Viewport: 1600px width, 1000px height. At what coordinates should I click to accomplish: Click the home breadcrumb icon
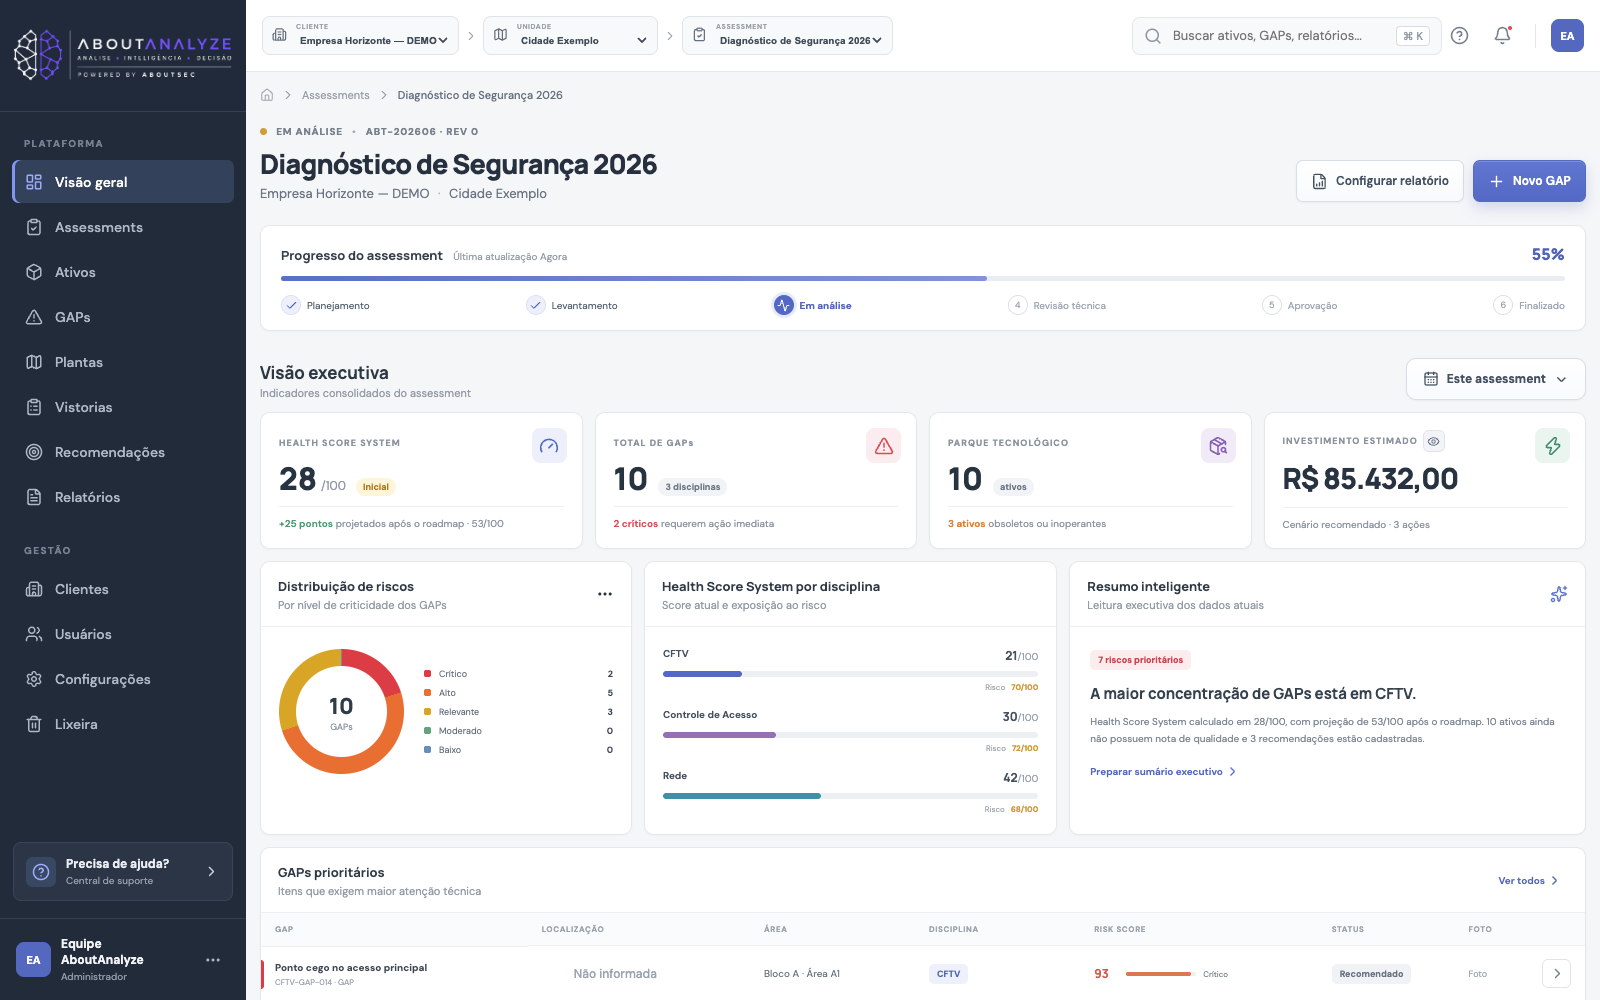tap(267, 95)
